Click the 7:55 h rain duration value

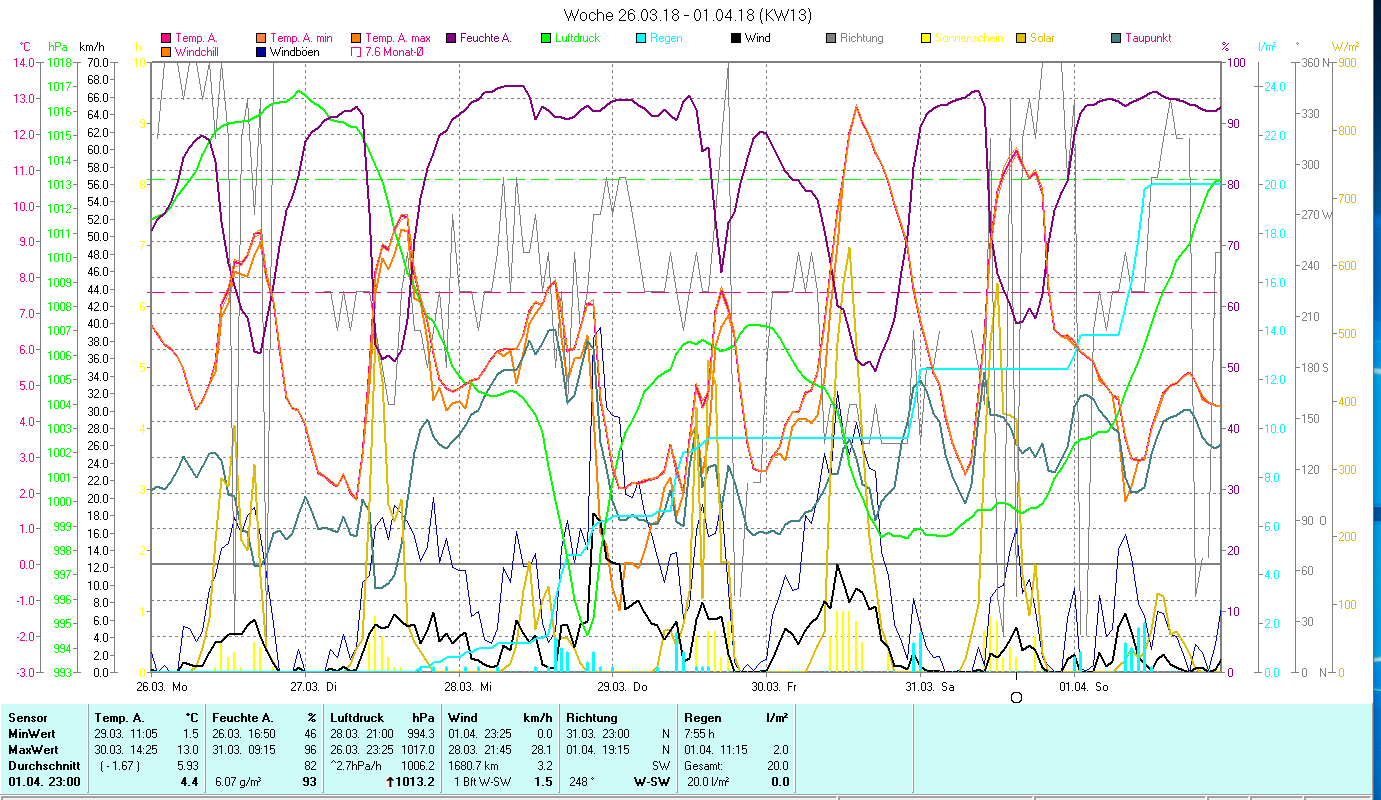tap(702, 733)
